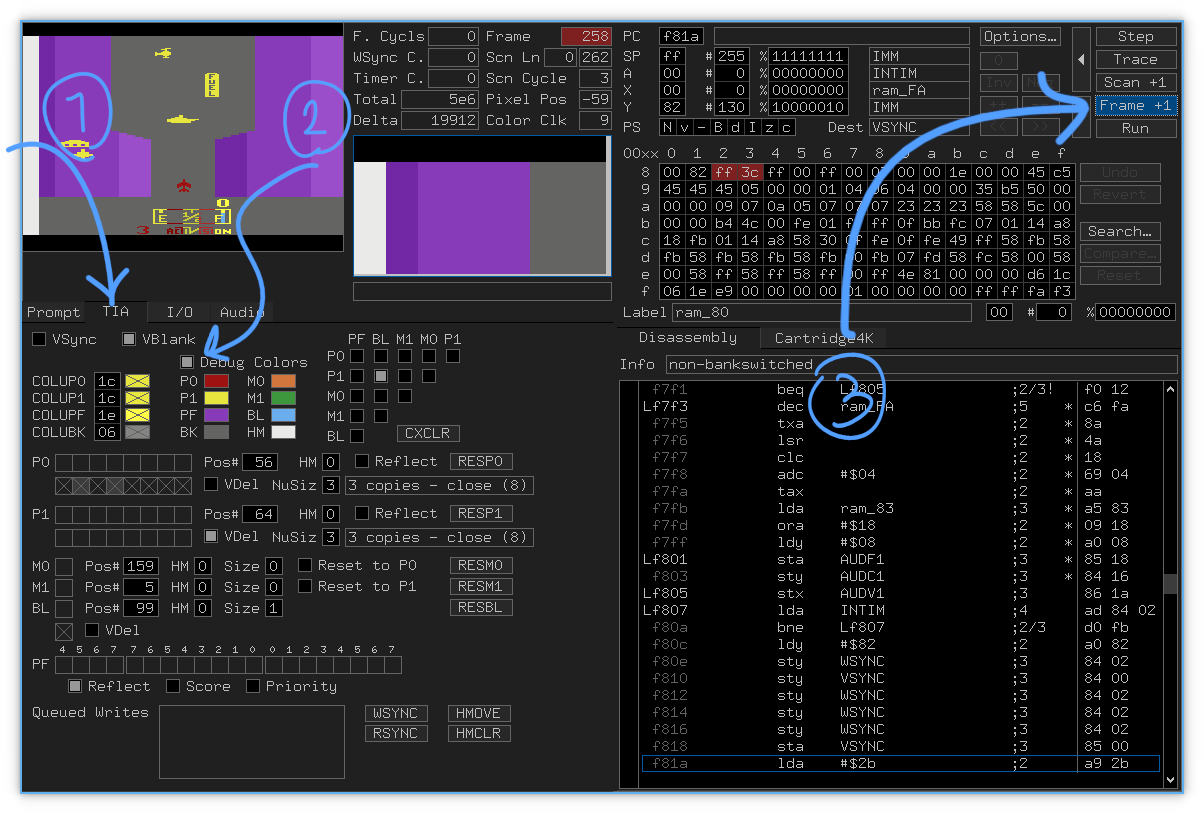Check the Reset to P1 box
1204x814 pixels.
(305, 586)
